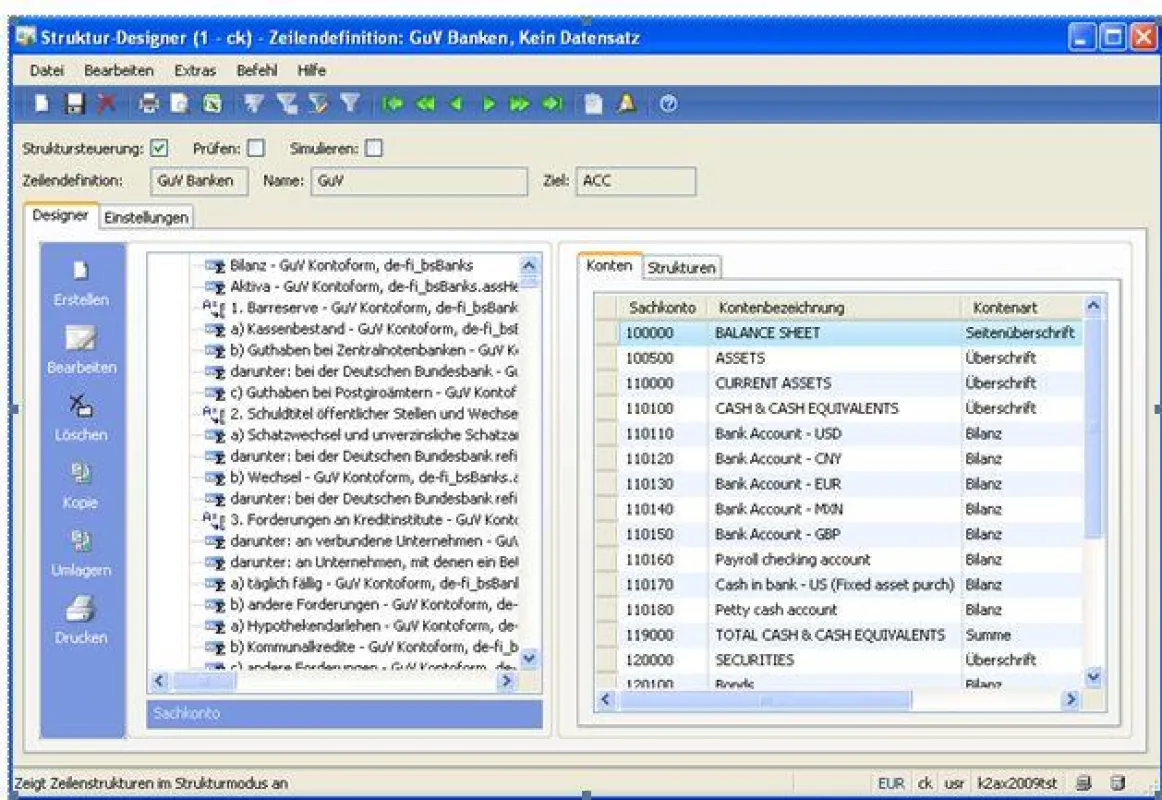
Task: Open the Datei menu
Action: pyautogui.click(x=47, y=70)
